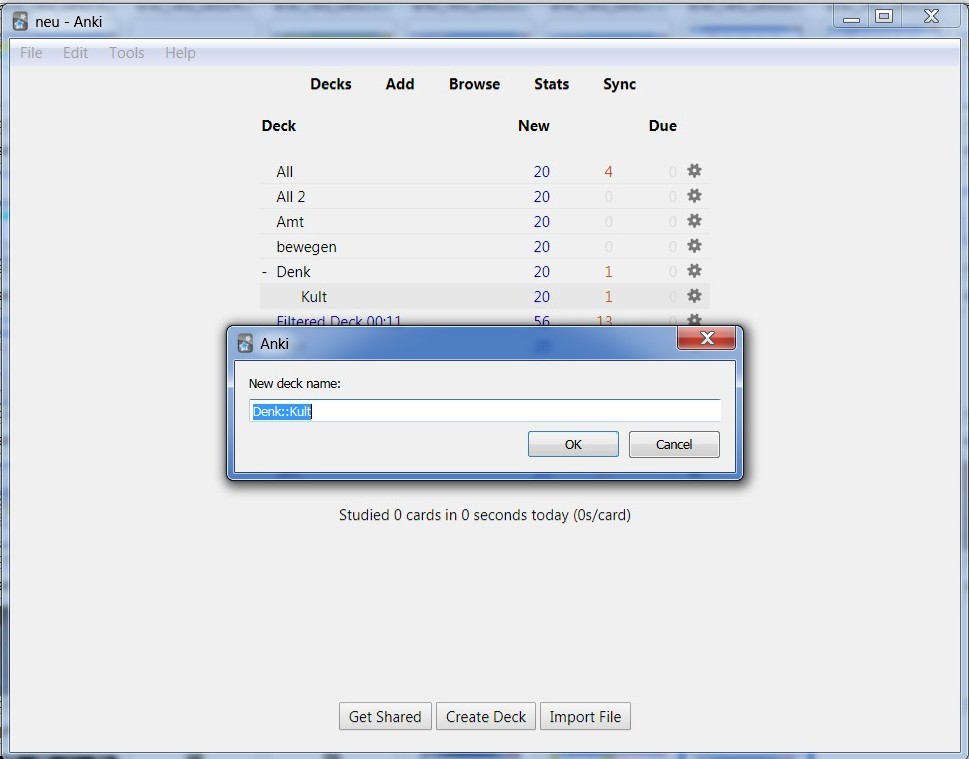
Task: Show the Stats view
Action: point(551,84)
